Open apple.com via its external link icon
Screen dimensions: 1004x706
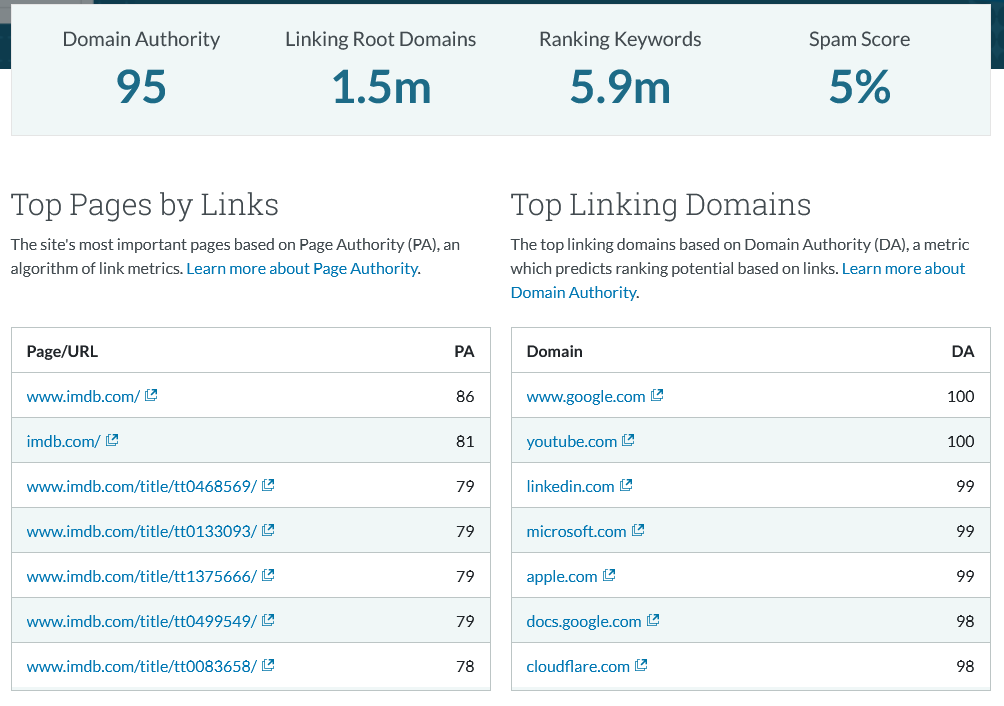[610, 575]
